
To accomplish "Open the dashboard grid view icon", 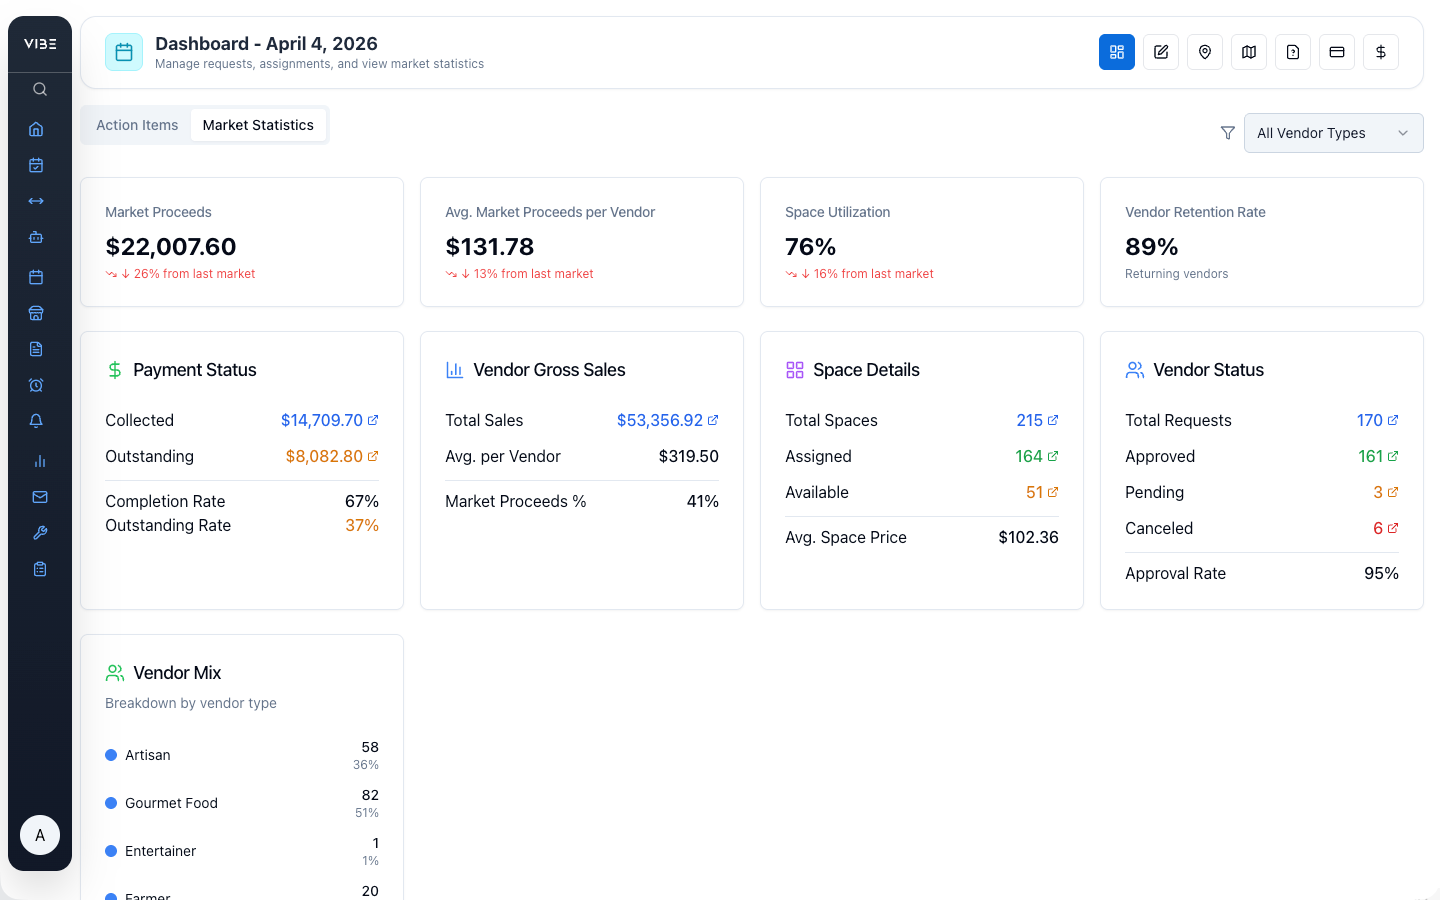I will (x=1117, y=52).
